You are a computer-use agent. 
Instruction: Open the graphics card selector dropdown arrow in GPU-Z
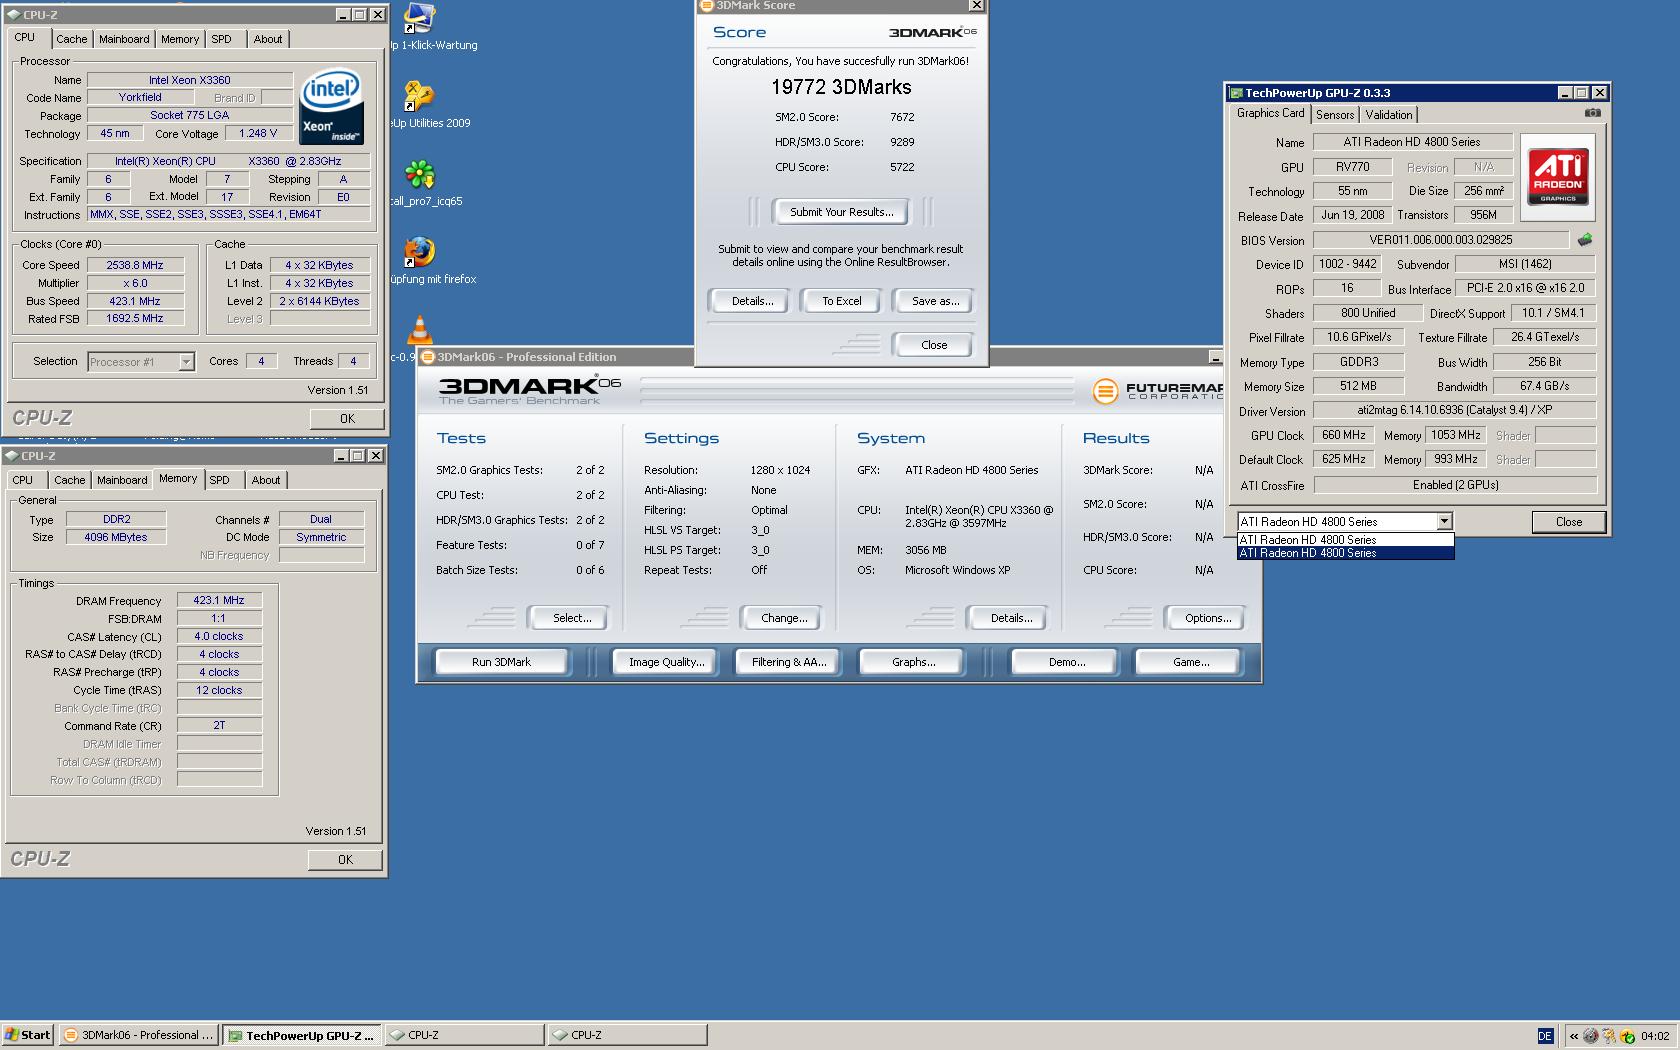point(1444,521)
